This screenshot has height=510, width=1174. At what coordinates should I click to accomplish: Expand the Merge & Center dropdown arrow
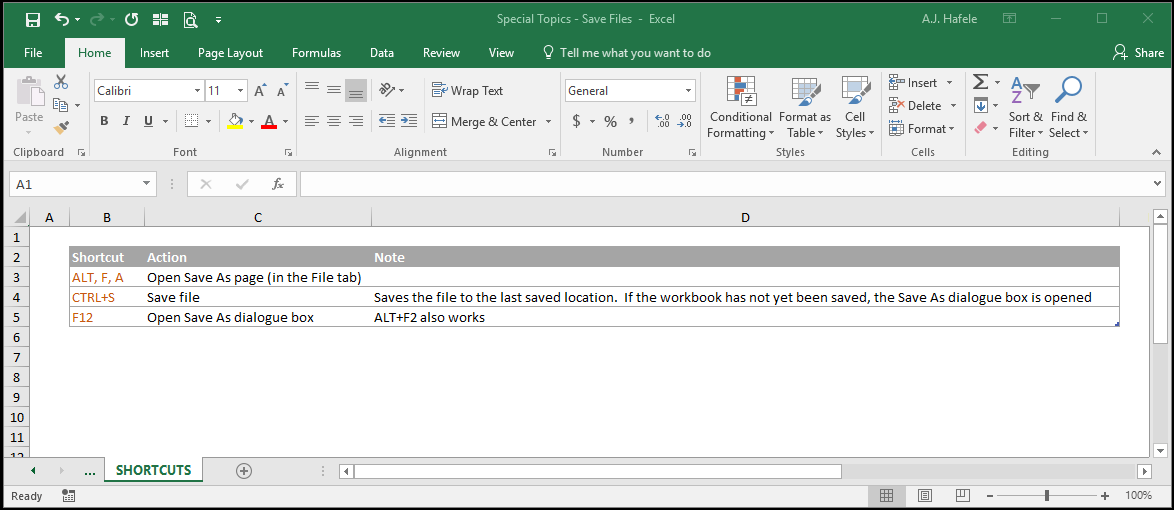[548, 121]
